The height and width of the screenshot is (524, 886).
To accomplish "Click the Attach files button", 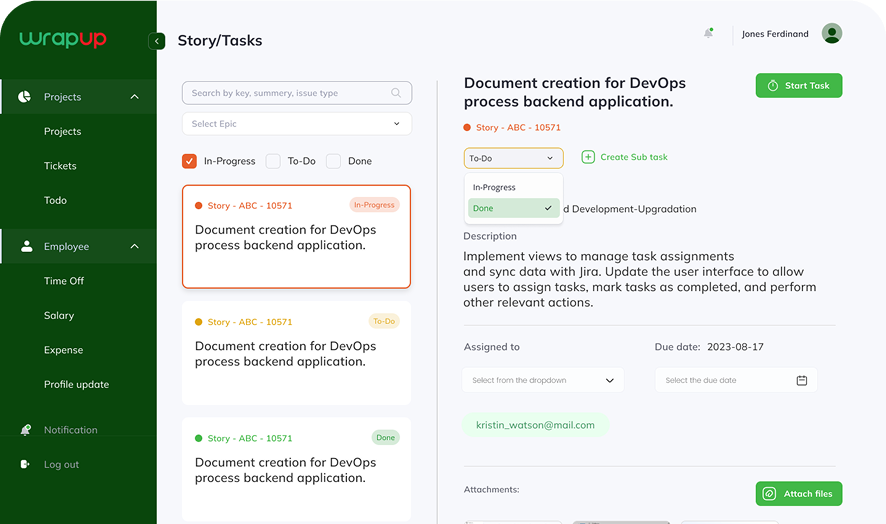I will [798, 494].
